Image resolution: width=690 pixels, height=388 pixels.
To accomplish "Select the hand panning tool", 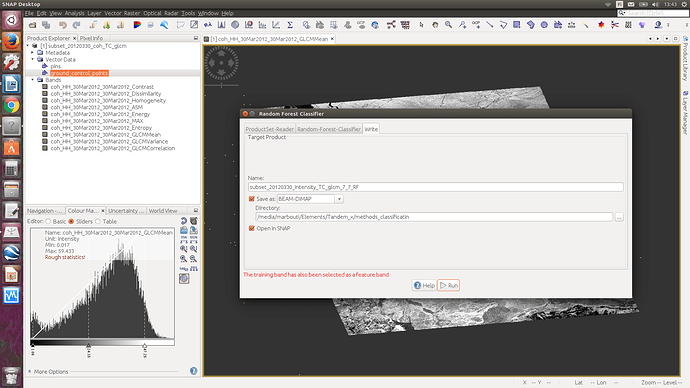I will (435, 25).
